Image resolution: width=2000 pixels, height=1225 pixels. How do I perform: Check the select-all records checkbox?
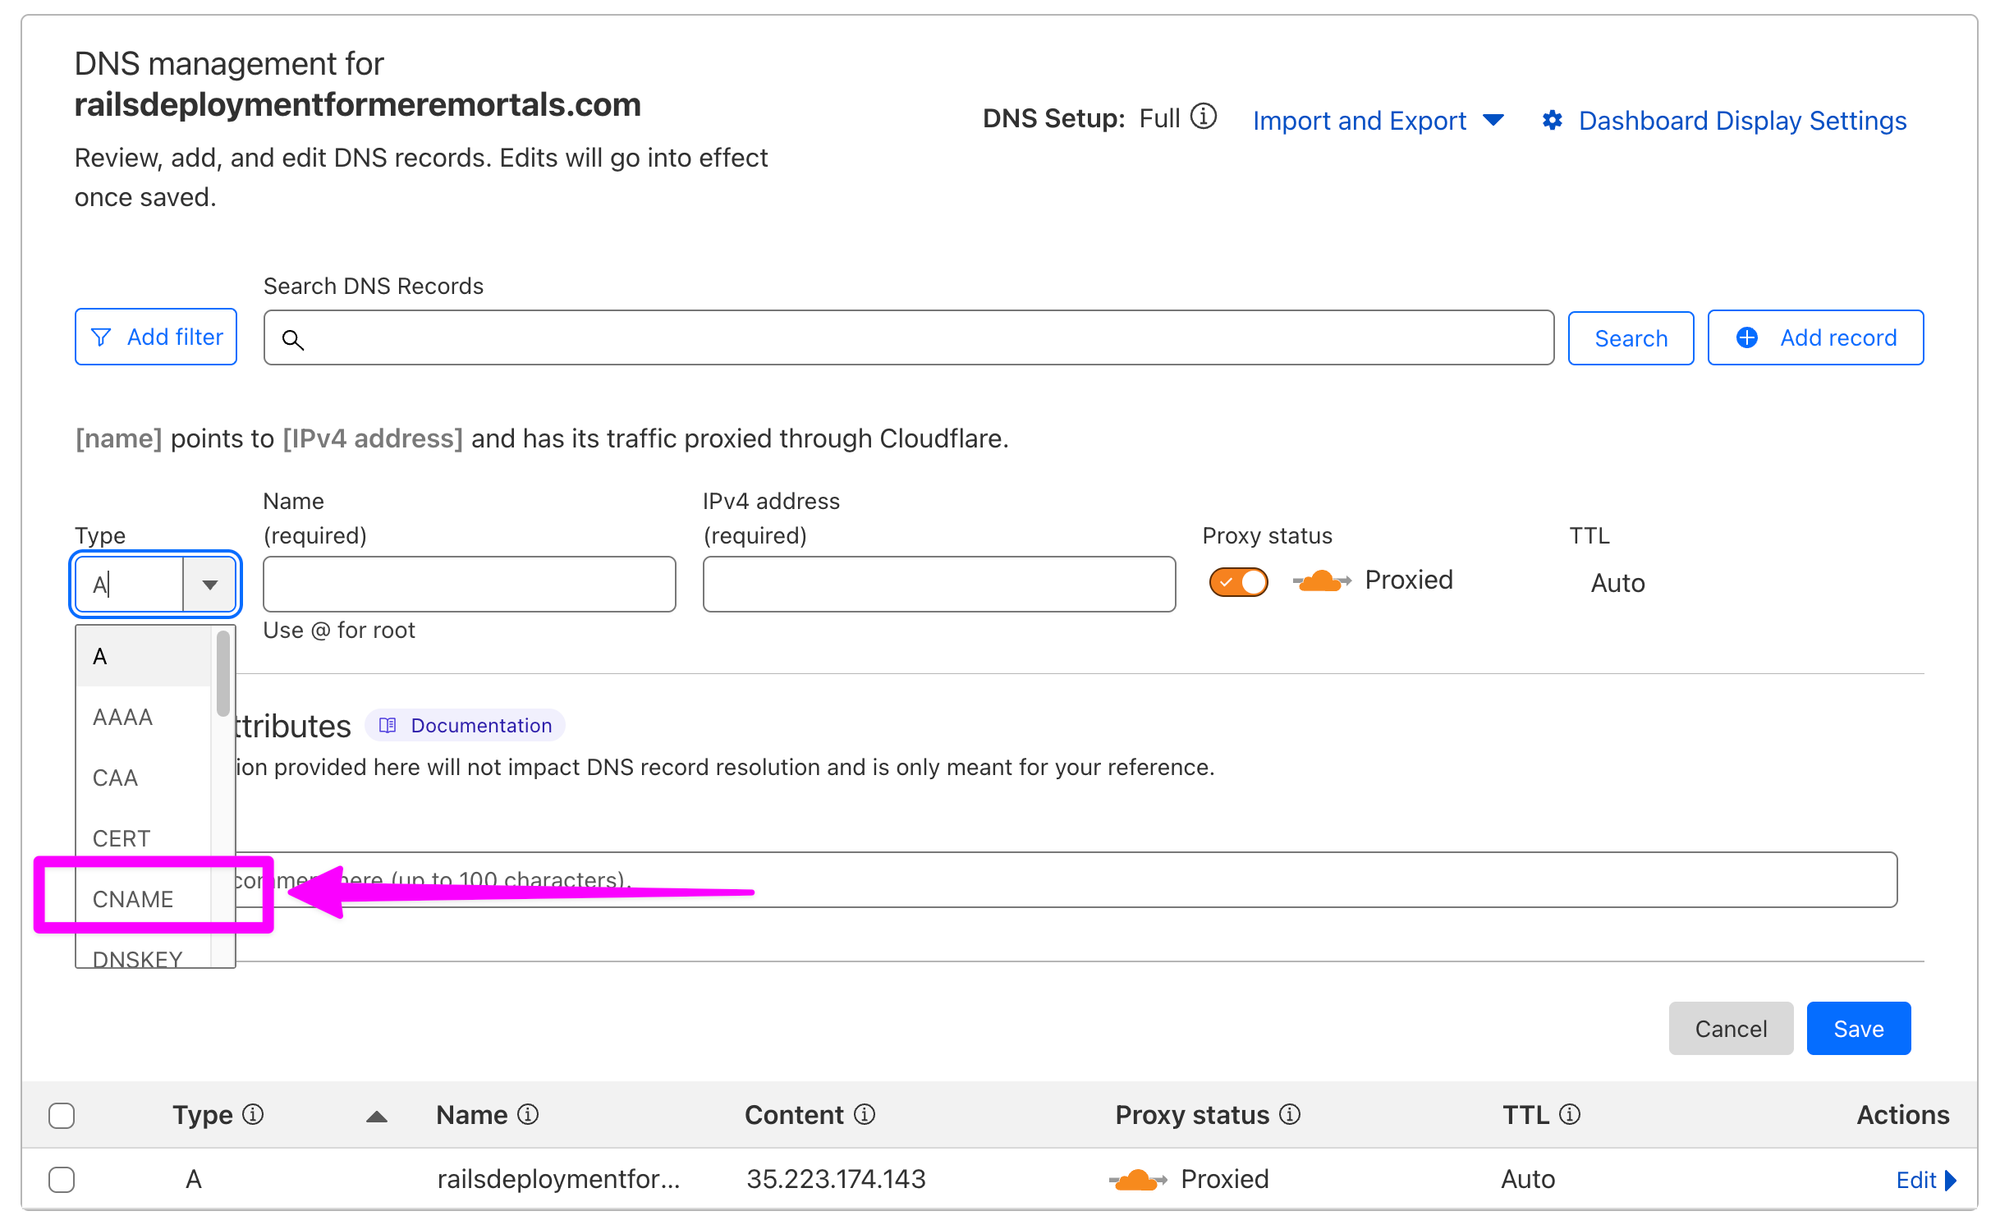(x=62, y=1115)
